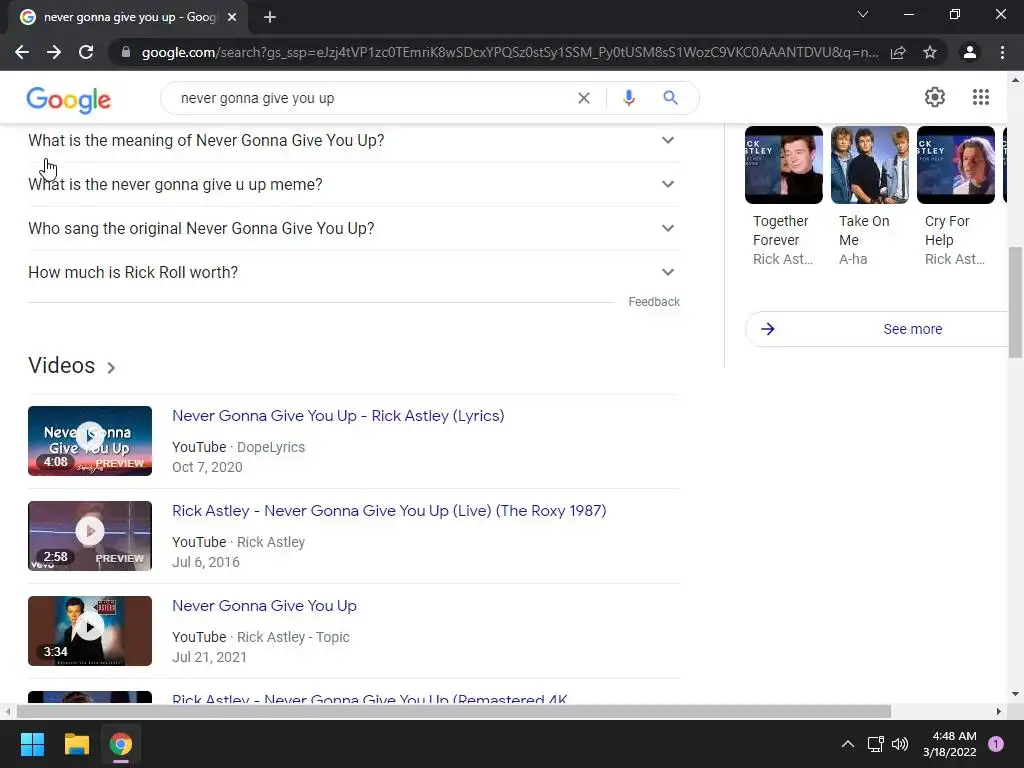Click scroll left arrow on horizontal scrollbar
Image resolution: width=1024 pixels, height=768 pixels.
point(8,711)
